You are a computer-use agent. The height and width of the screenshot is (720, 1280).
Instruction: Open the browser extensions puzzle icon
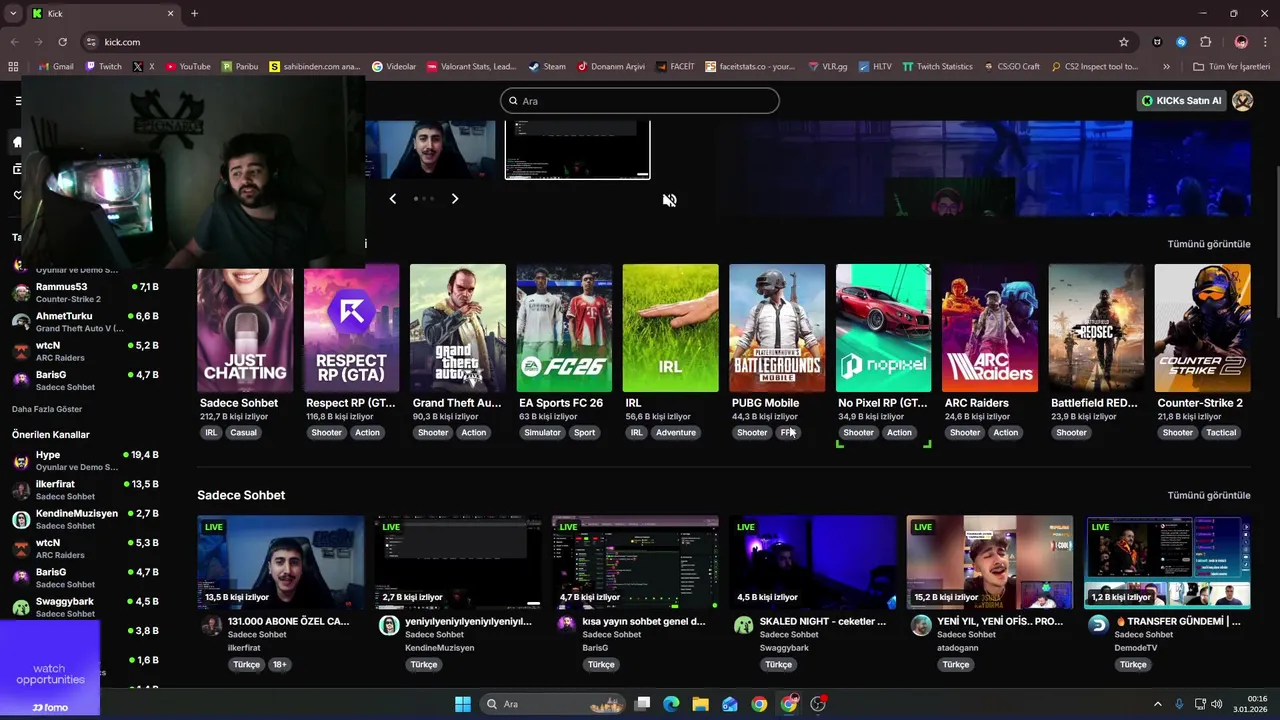coord(1205,42)
